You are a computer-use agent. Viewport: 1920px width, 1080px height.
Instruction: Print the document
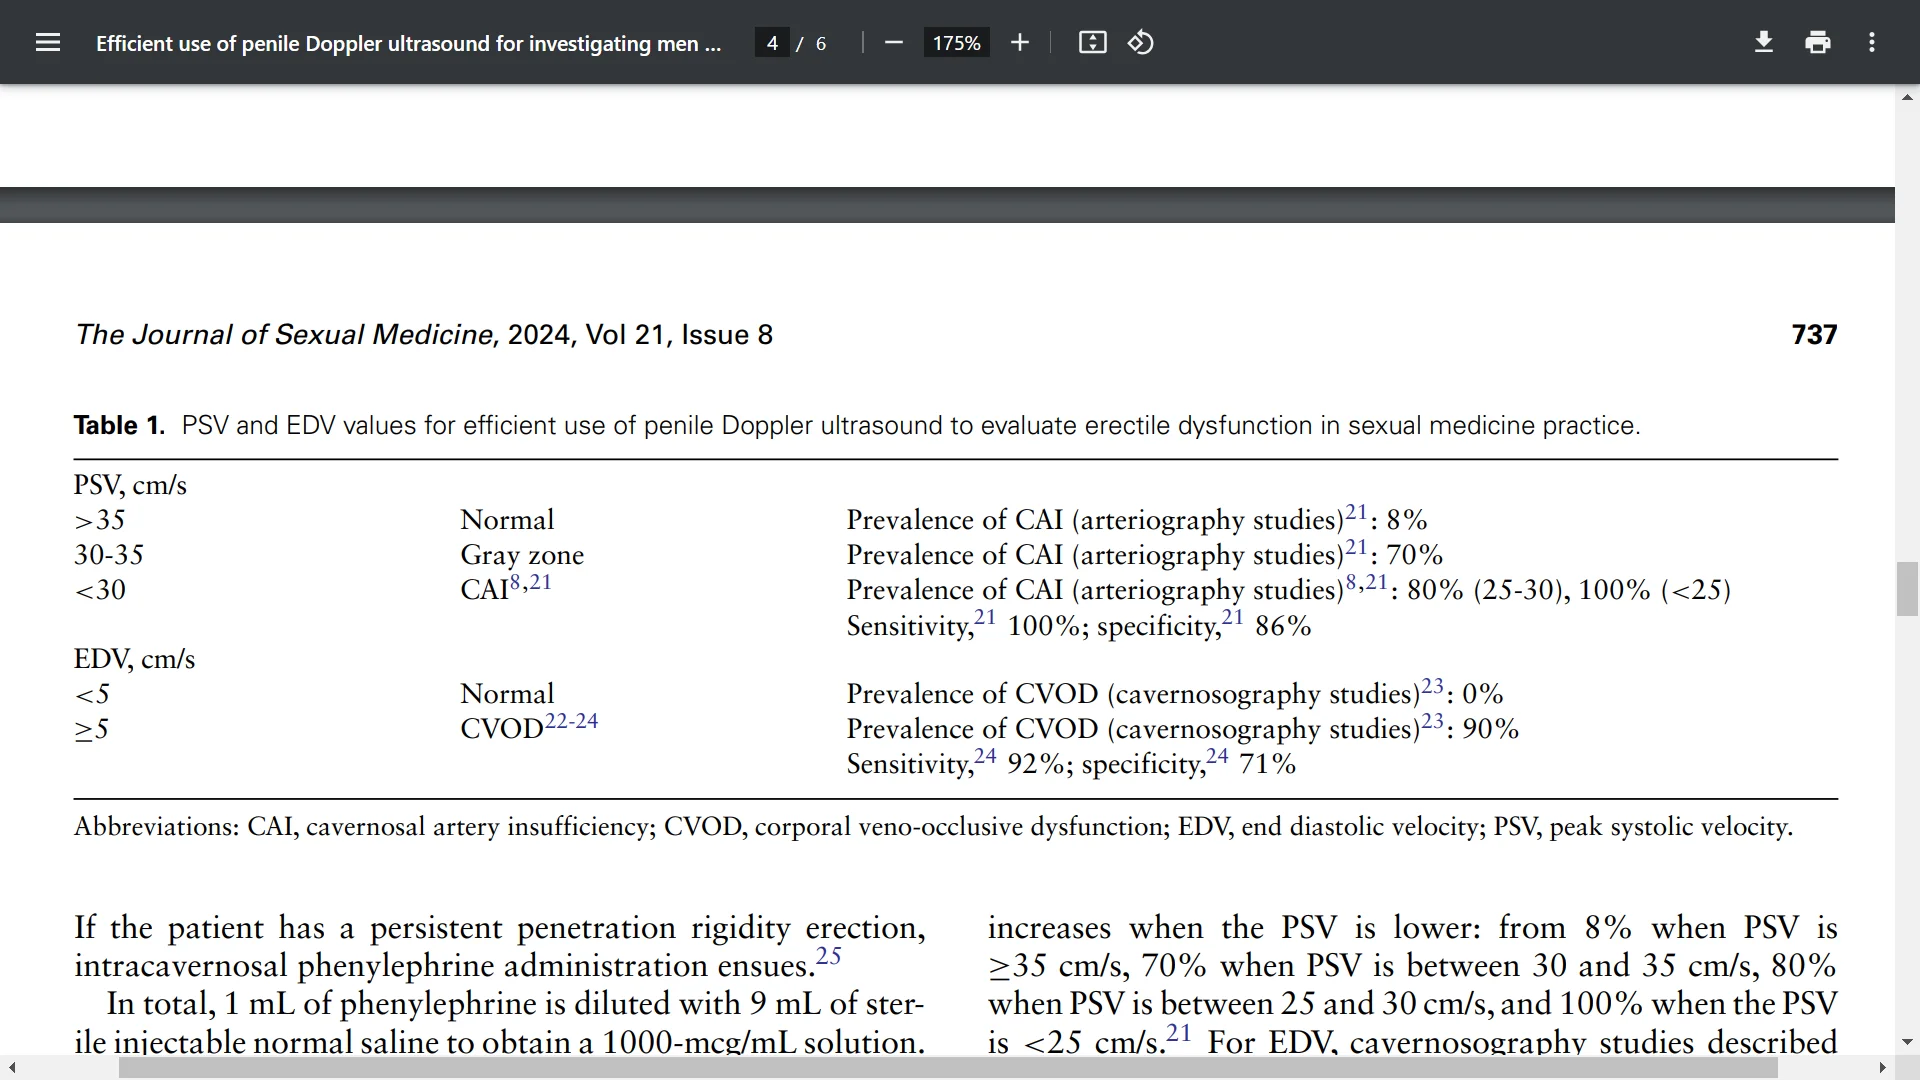point(1818,42)
